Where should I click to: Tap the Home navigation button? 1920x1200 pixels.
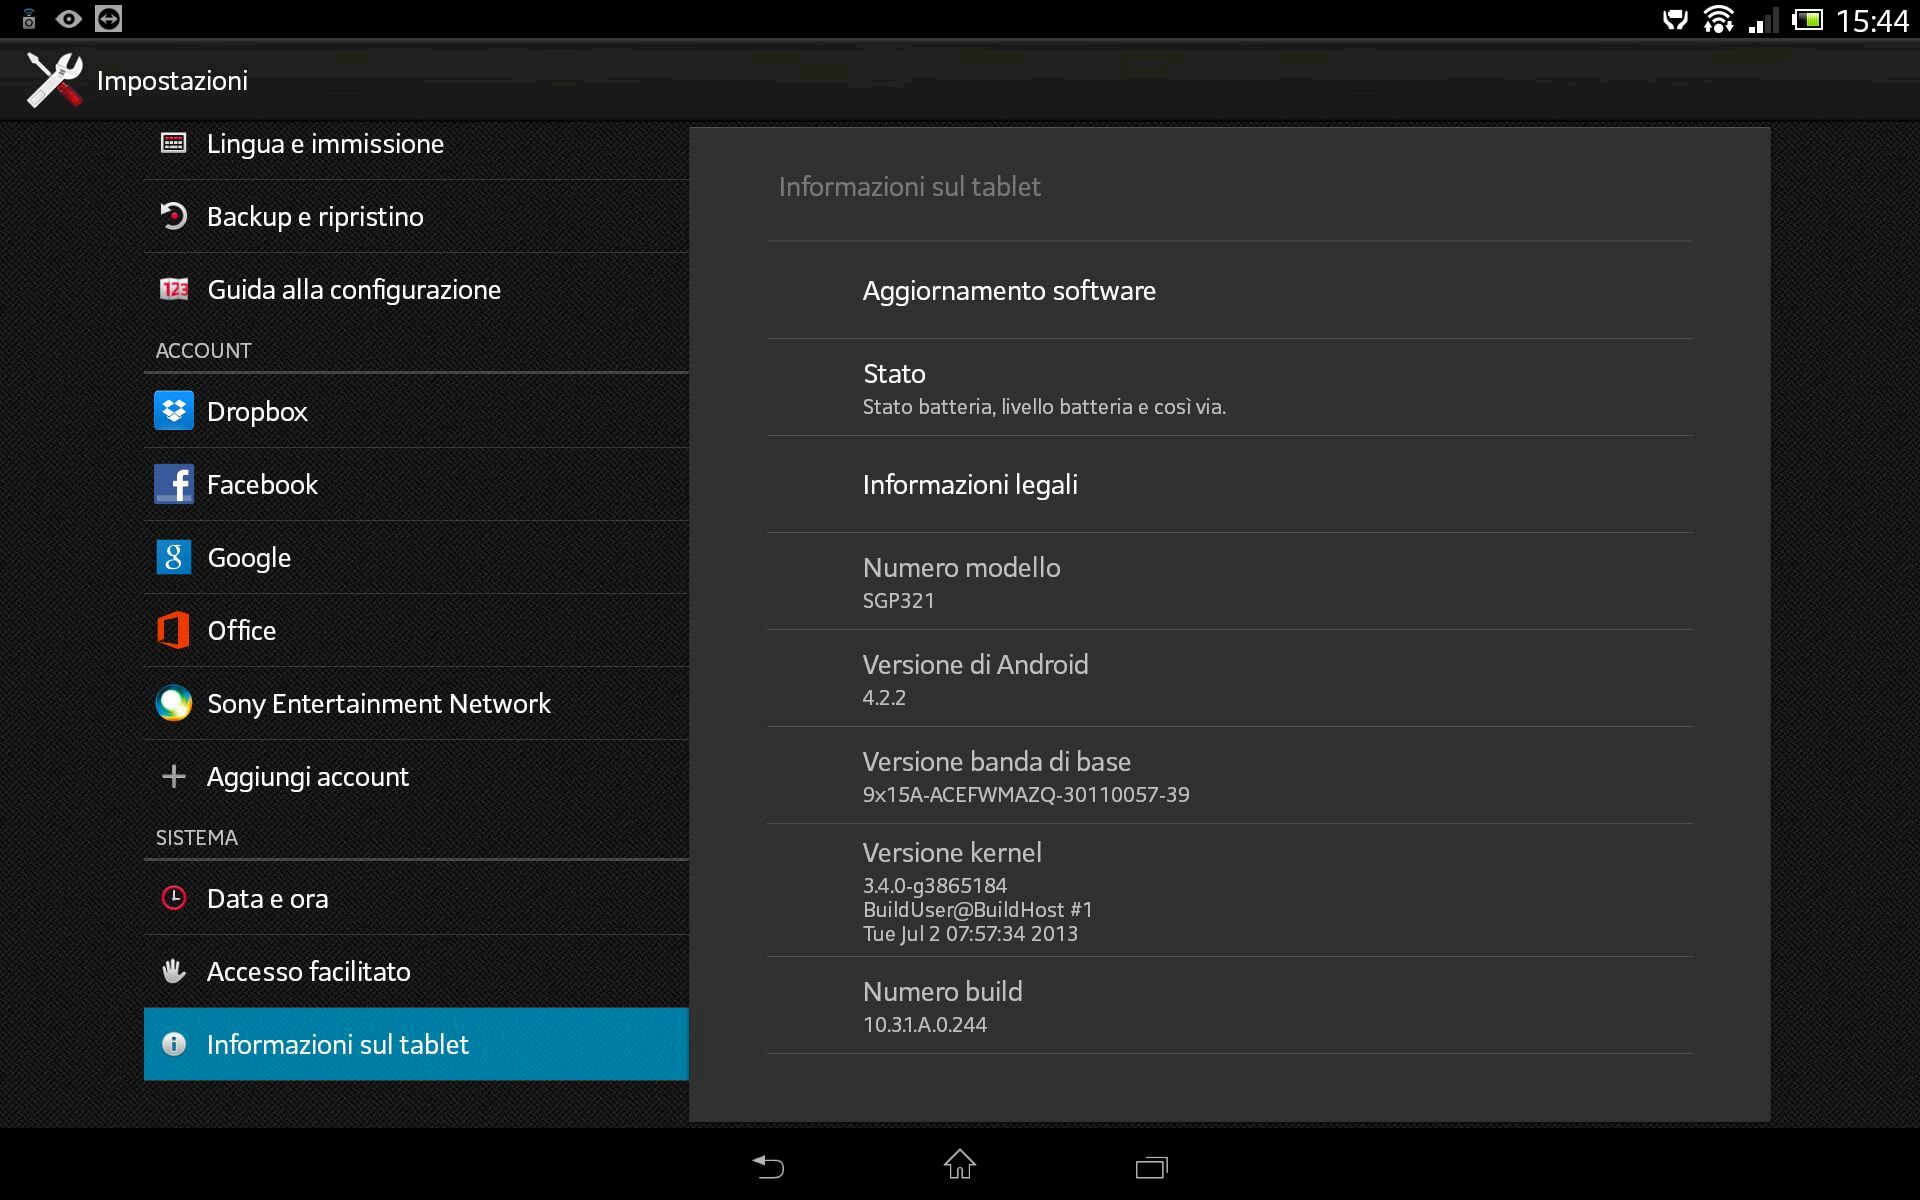coord(959,1166)
